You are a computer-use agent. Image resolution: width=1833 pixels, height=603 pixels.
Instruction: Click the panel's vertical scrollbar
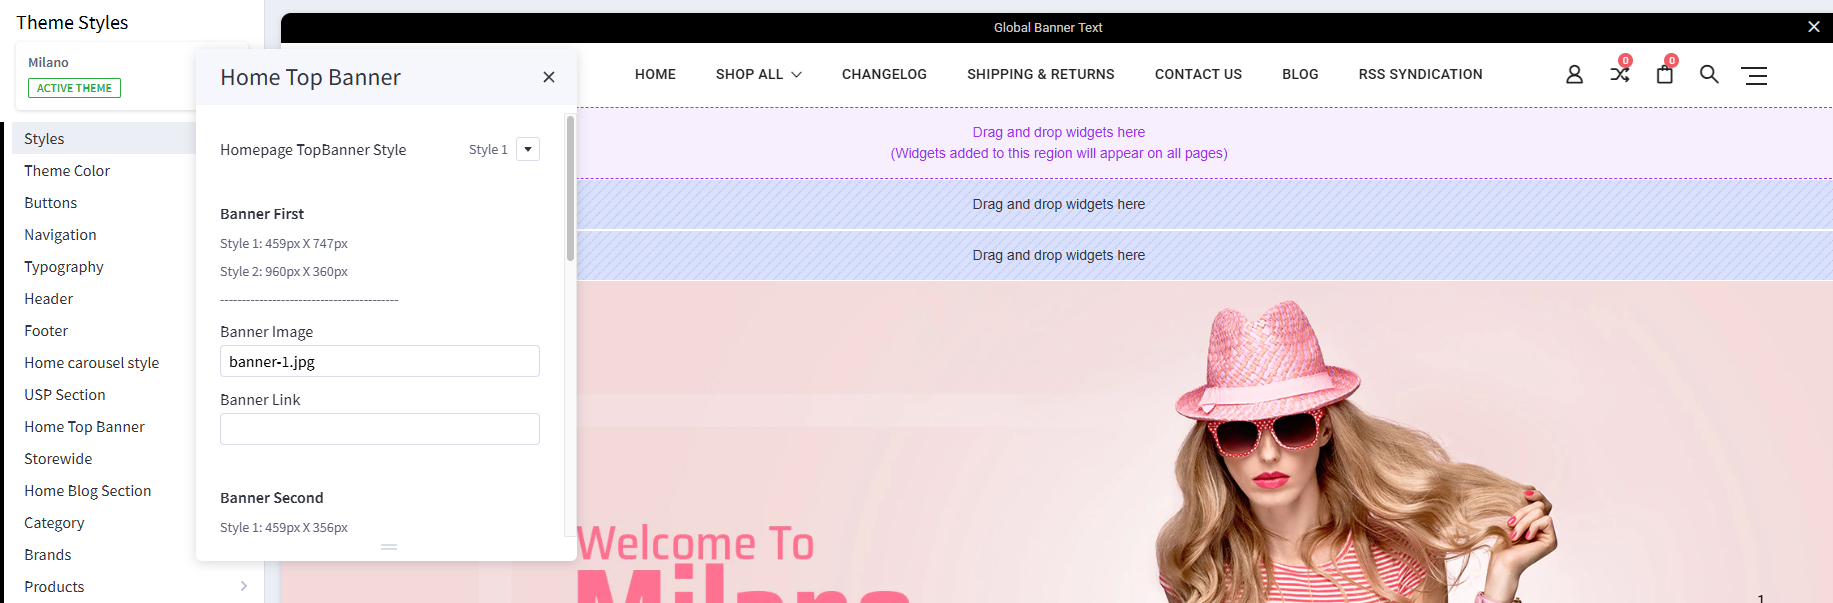coord(570,188)
